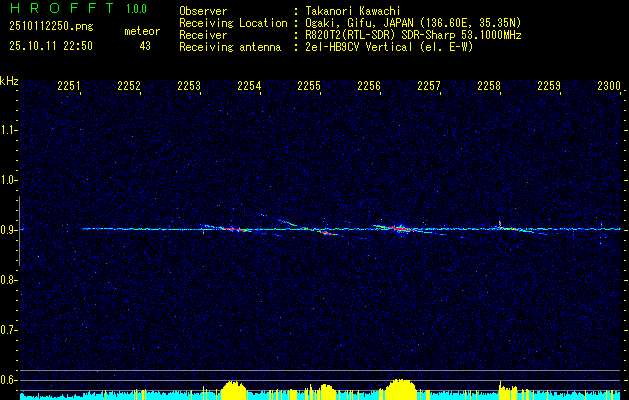Click observer name Takanori Kawachi

click(x=353, y=11)
